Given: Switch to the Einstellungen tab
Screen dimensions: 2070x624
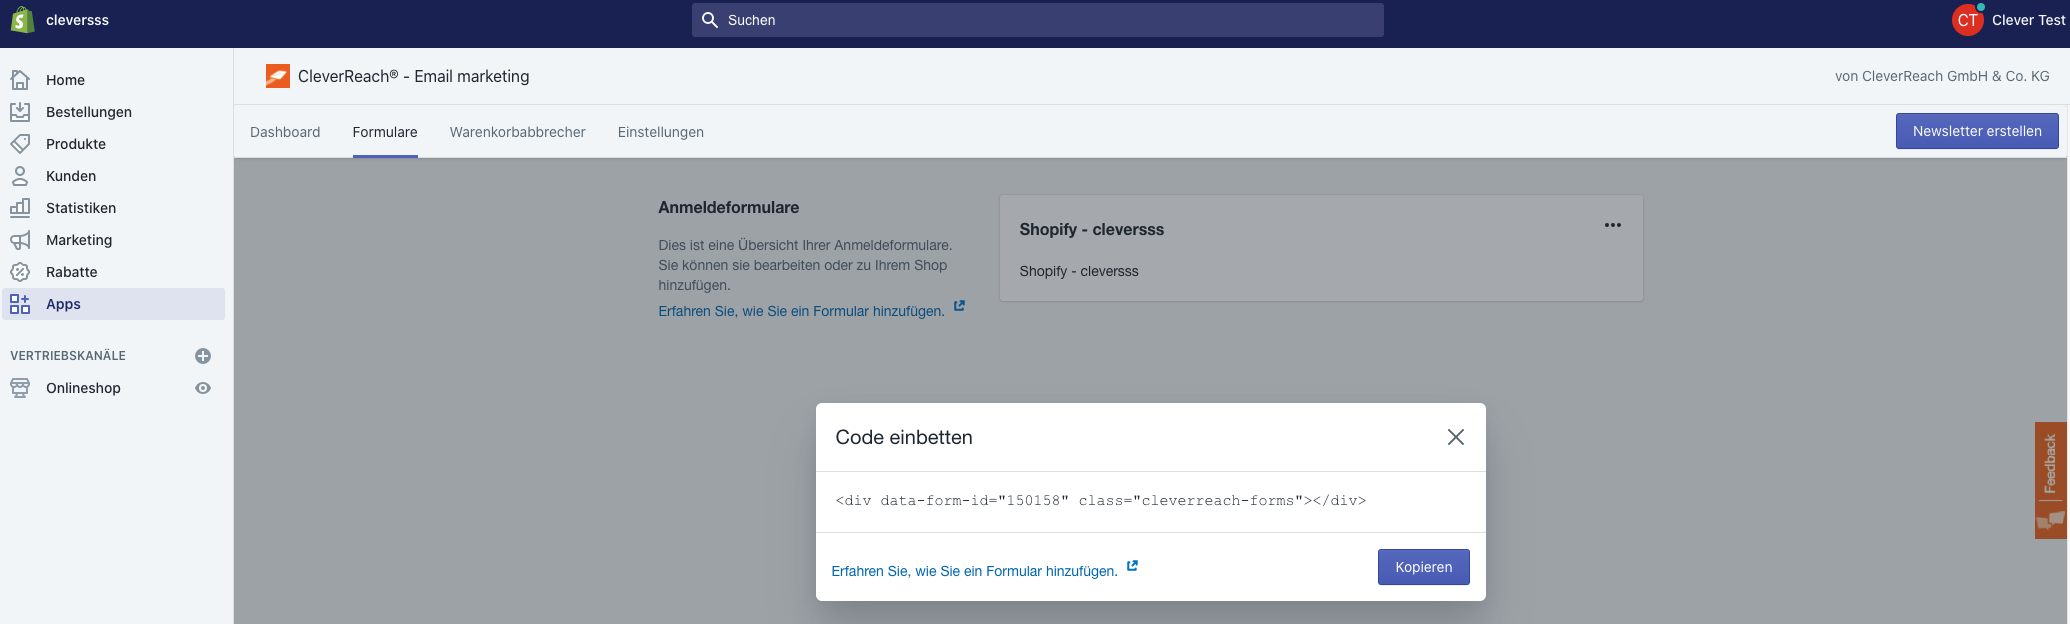Looking at the screenshot, I should tap(661, 132).
